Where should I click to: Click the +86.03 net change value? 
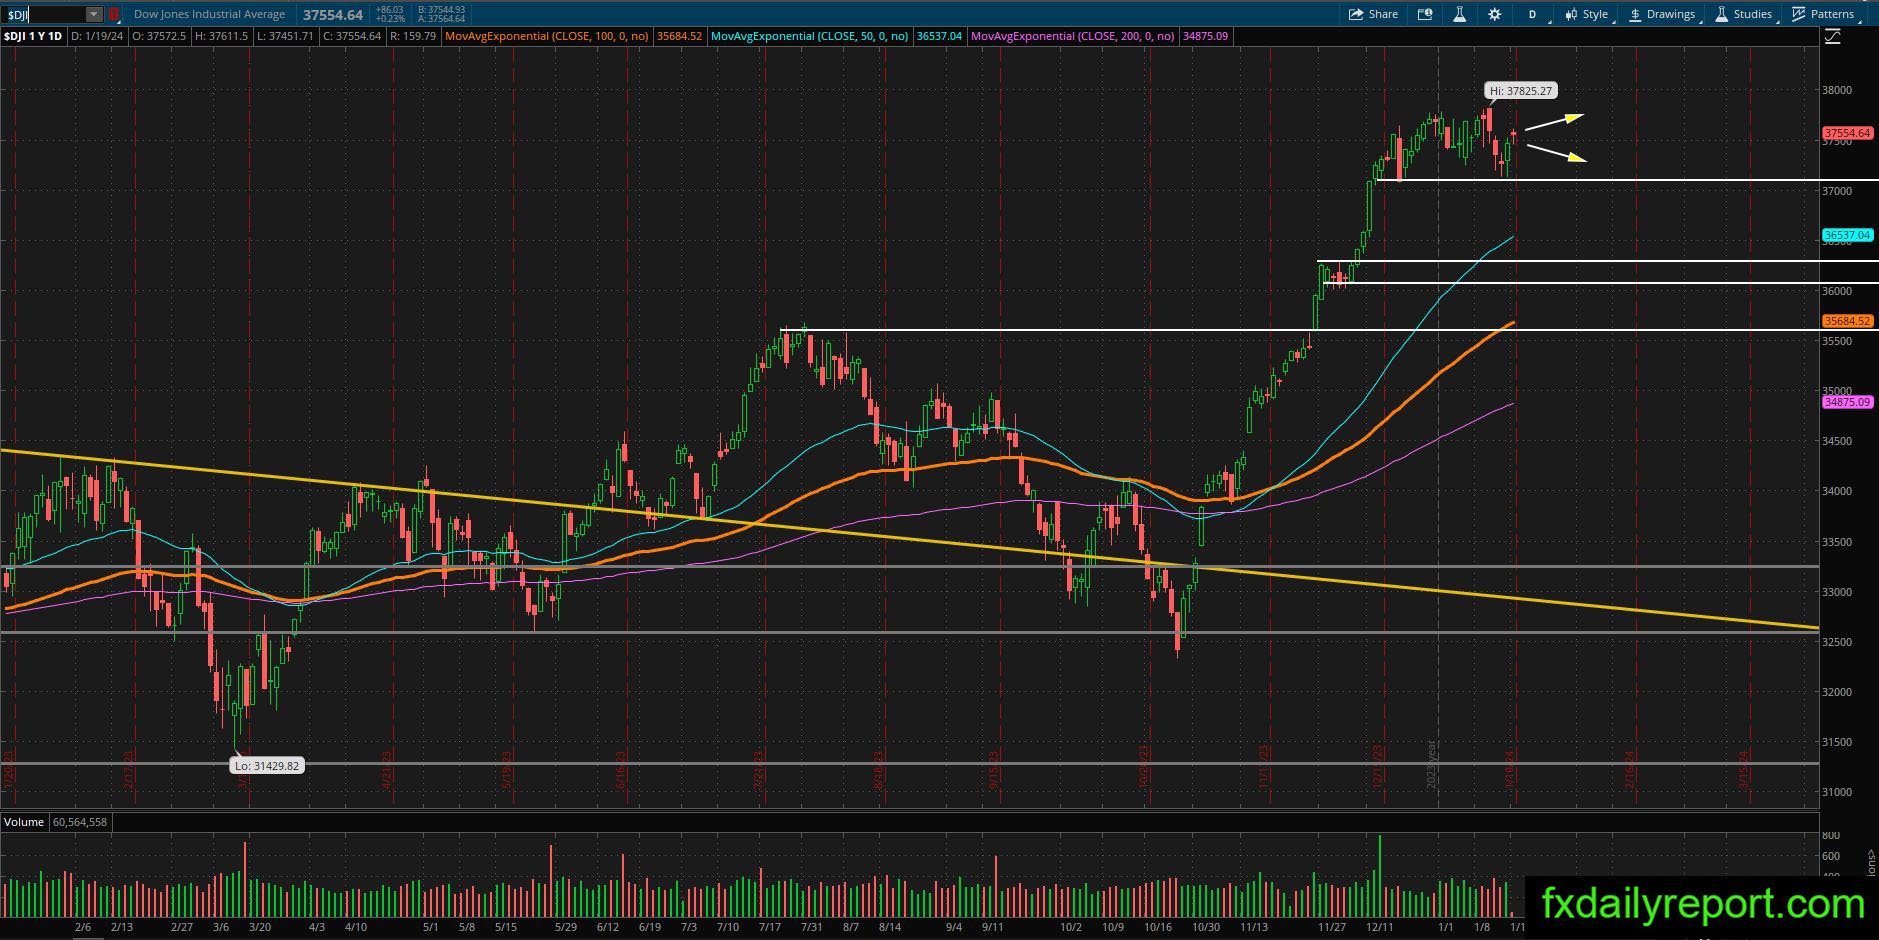click(388, 10)
